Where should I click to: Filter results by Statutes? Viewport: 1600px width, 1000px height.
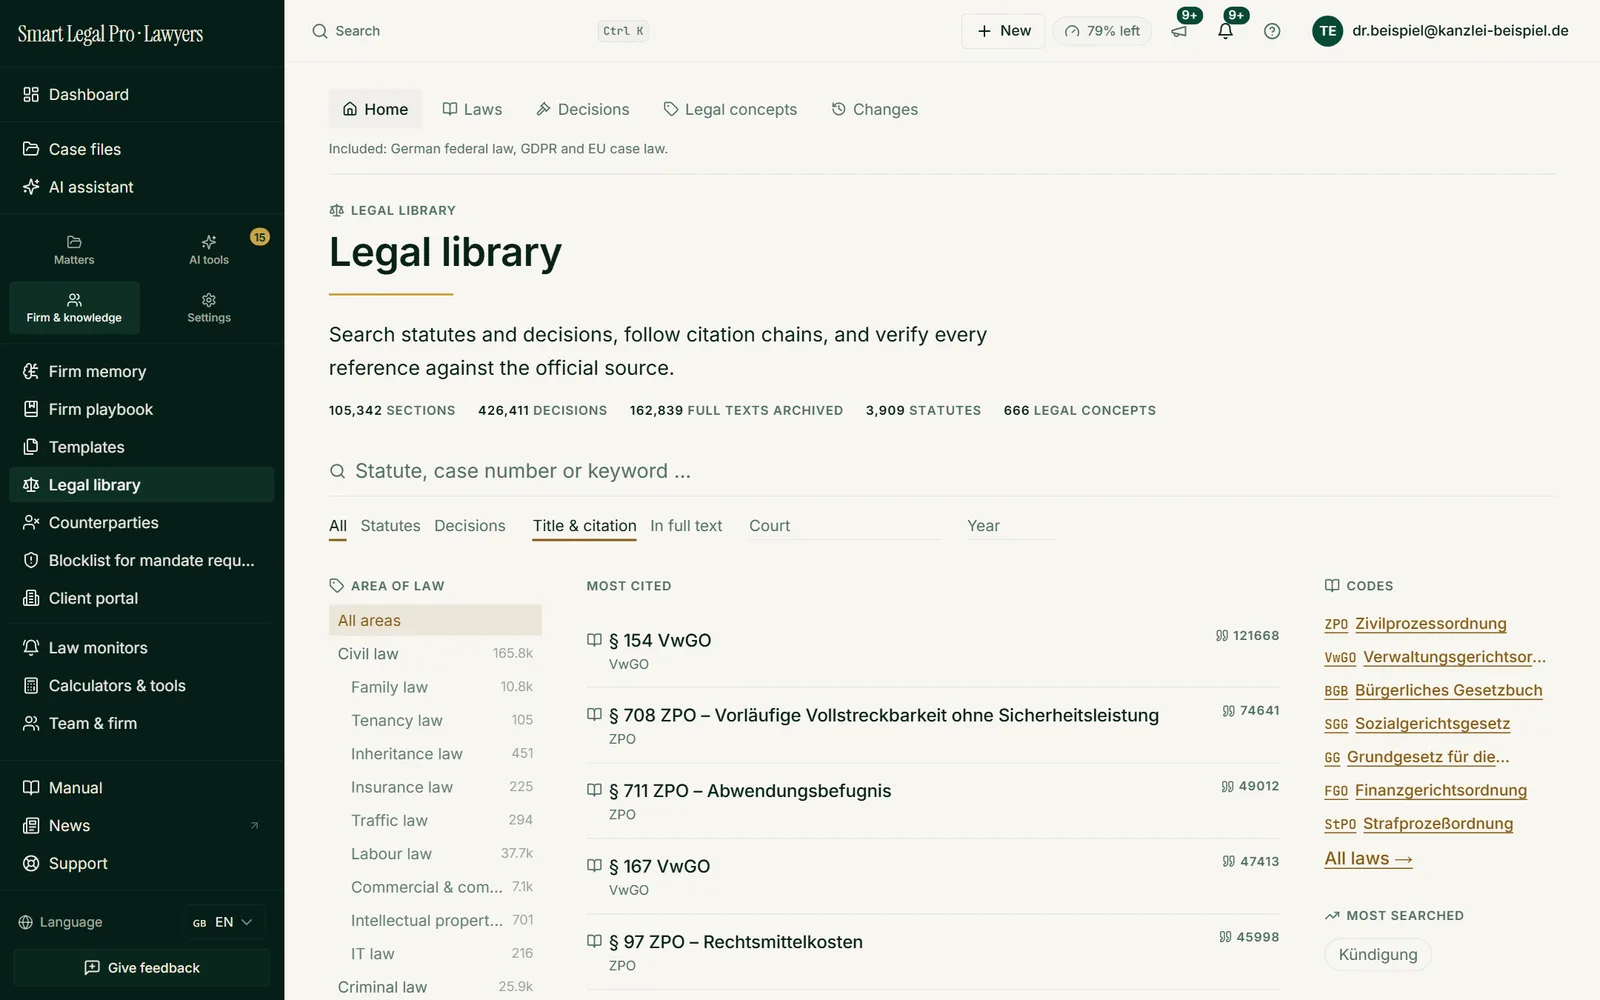point(390,526)
